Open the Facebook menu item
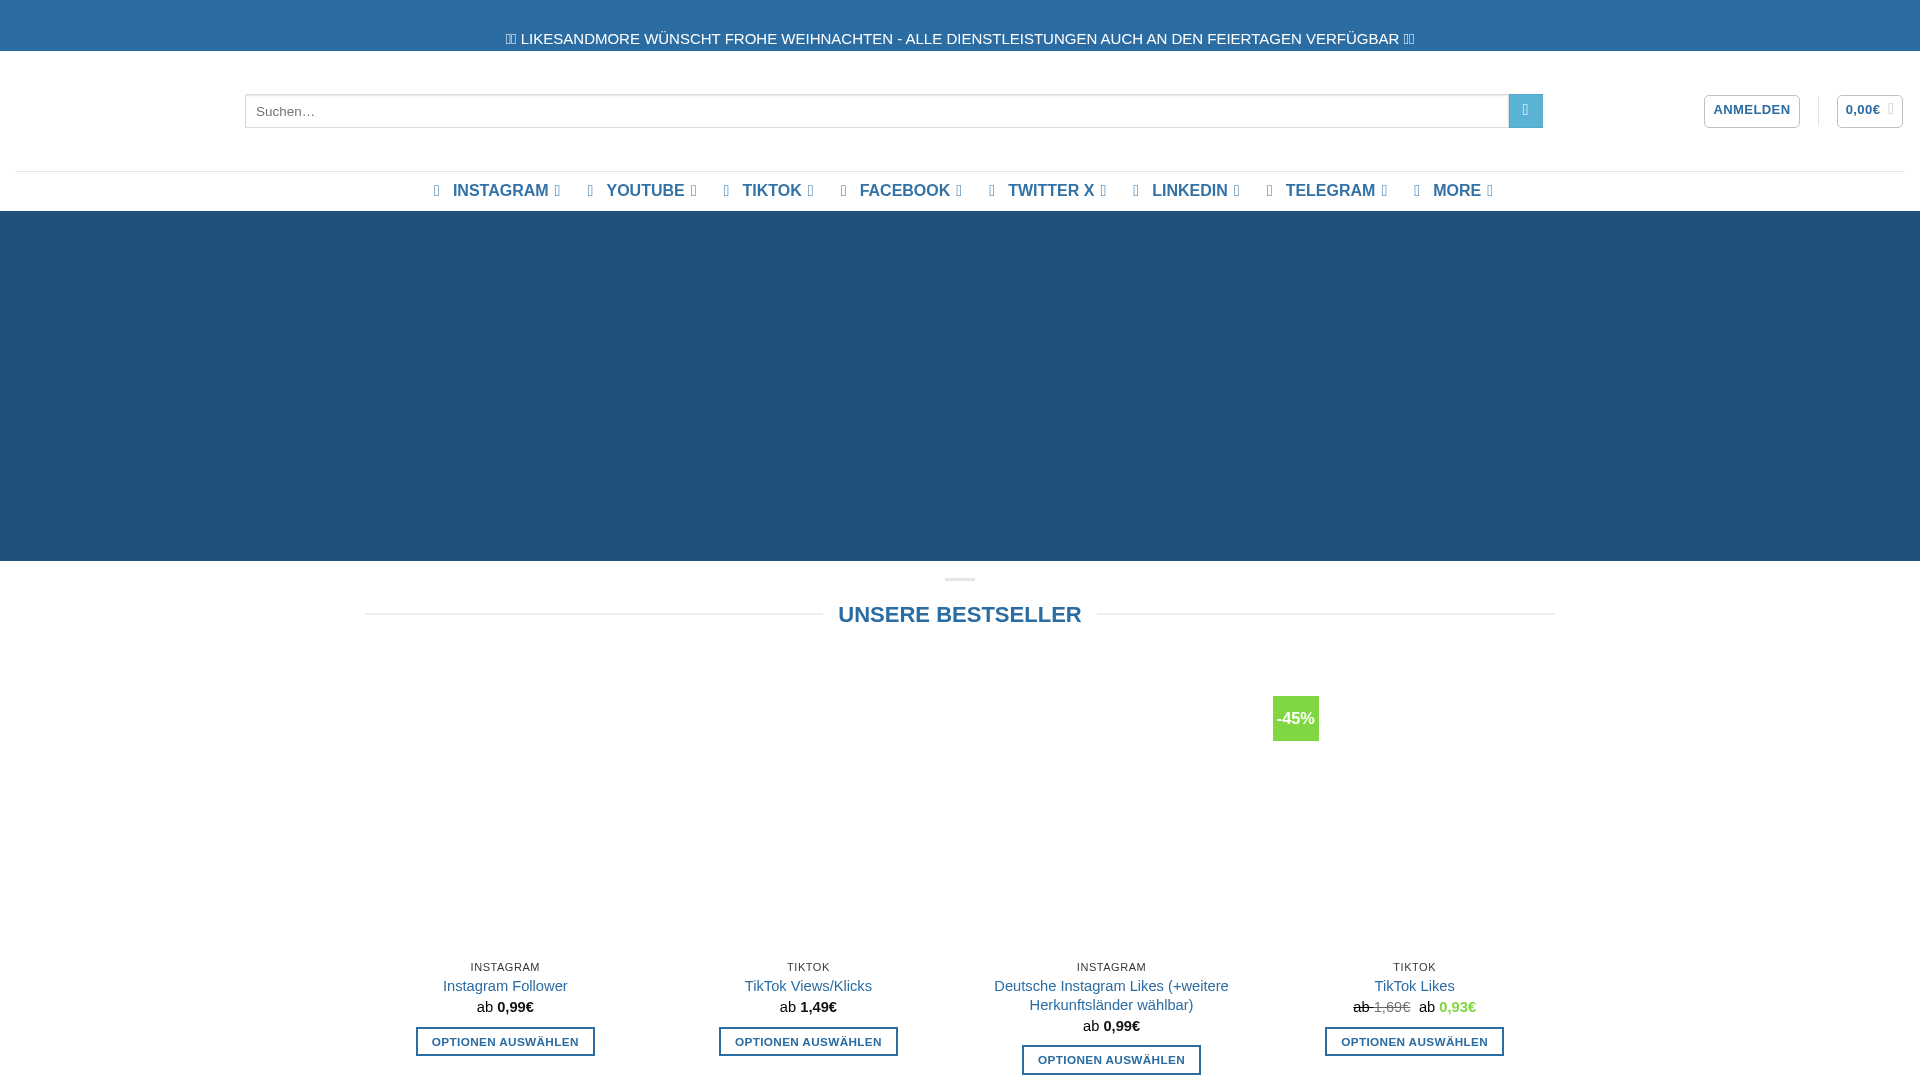 [x=904, y=191]
